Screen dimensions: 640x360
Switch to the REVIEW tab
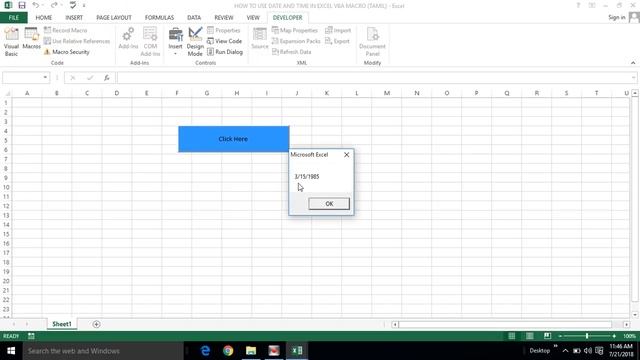coord(224,18)
